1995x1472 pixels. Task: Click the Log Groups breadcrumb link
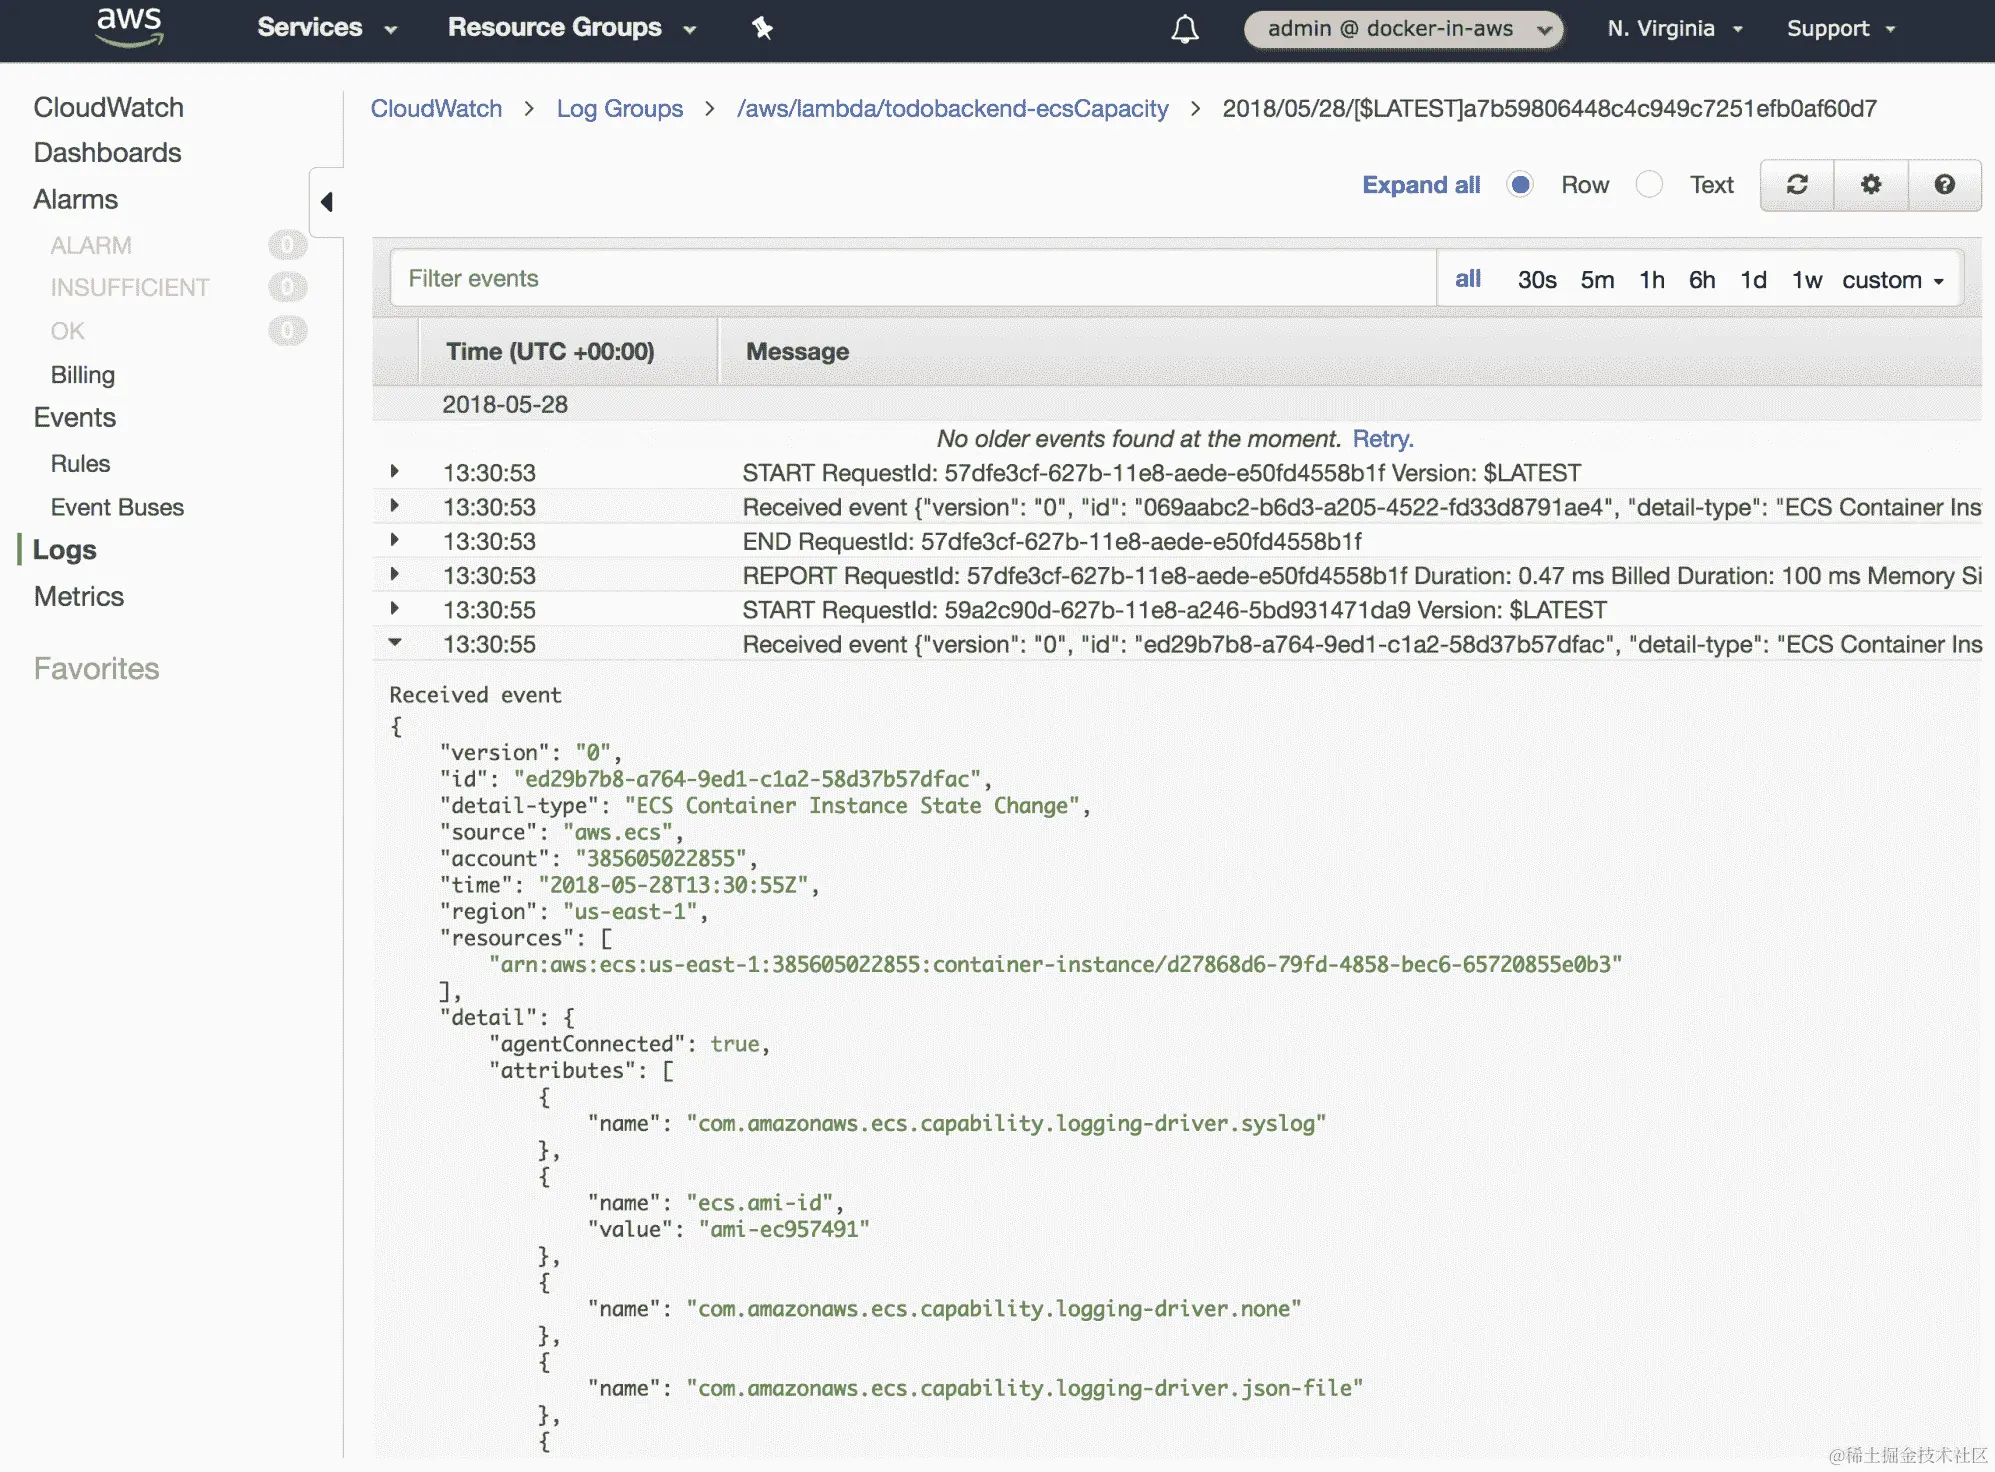coord(619,109)
